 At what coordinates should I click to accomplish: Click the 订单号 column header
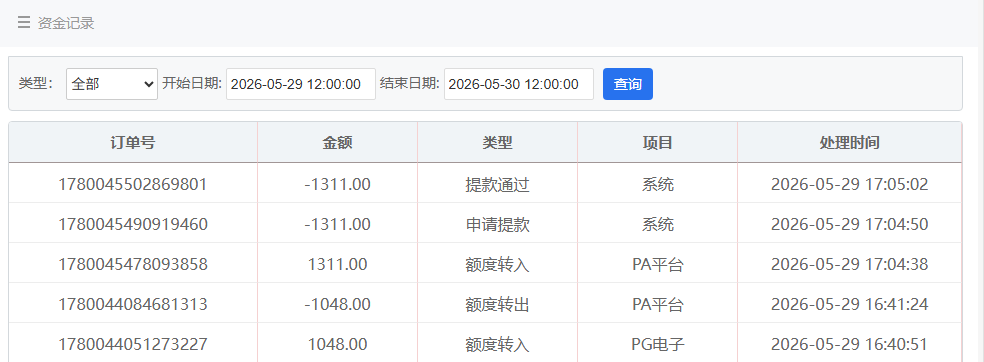pyautogui.click(x=133, y=142)
